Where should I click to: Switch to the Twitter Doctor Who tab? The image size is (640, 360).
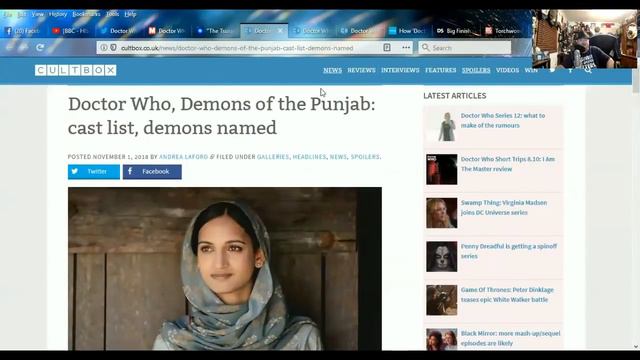pos(118,31)
